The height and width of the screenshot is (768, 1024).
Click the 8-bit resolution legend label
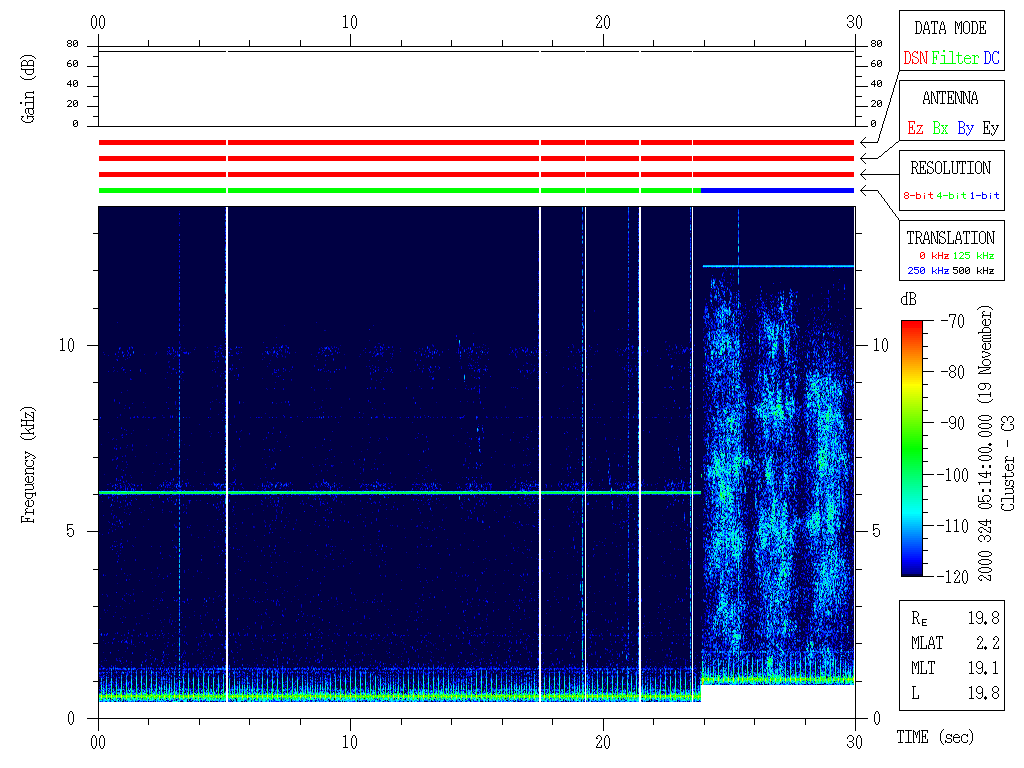pyautogui.click(x=919, y=196)
